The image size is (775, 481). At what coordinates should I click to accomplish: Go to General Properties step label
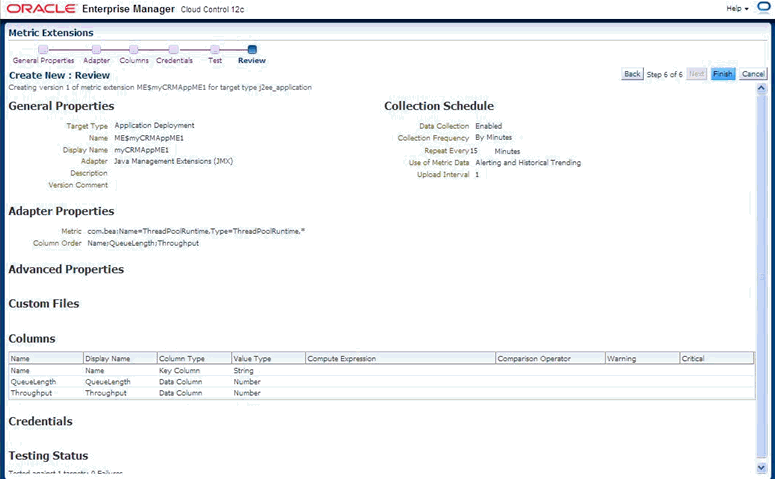(x=43, y=60)
